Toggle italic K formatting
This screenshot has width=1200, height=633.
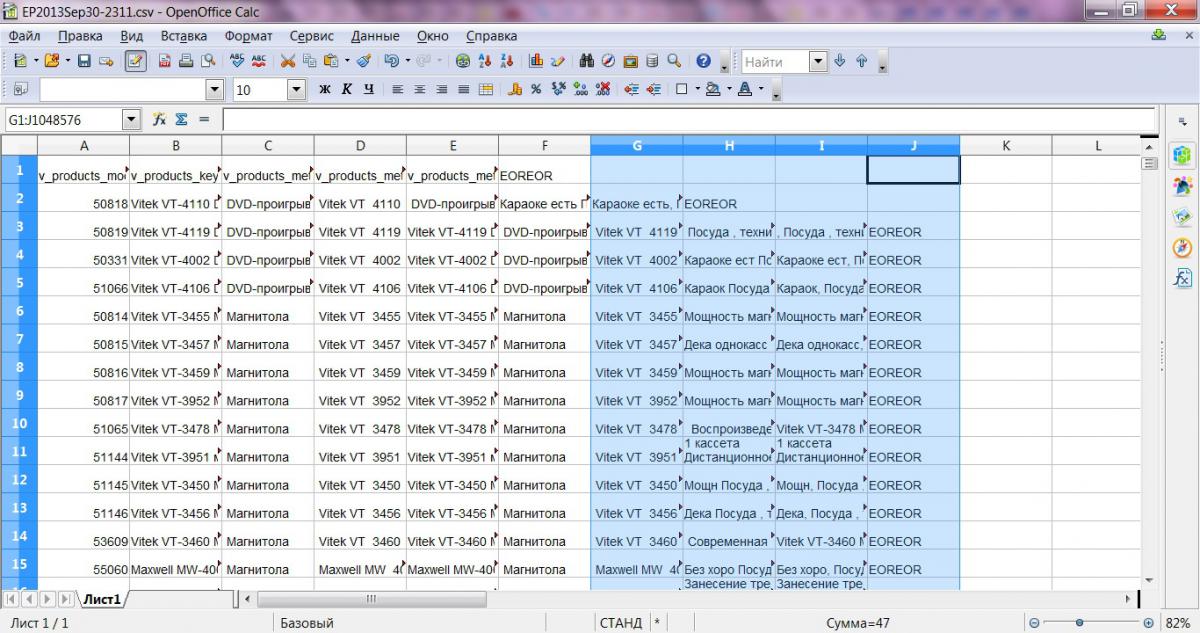coord(347,89)
